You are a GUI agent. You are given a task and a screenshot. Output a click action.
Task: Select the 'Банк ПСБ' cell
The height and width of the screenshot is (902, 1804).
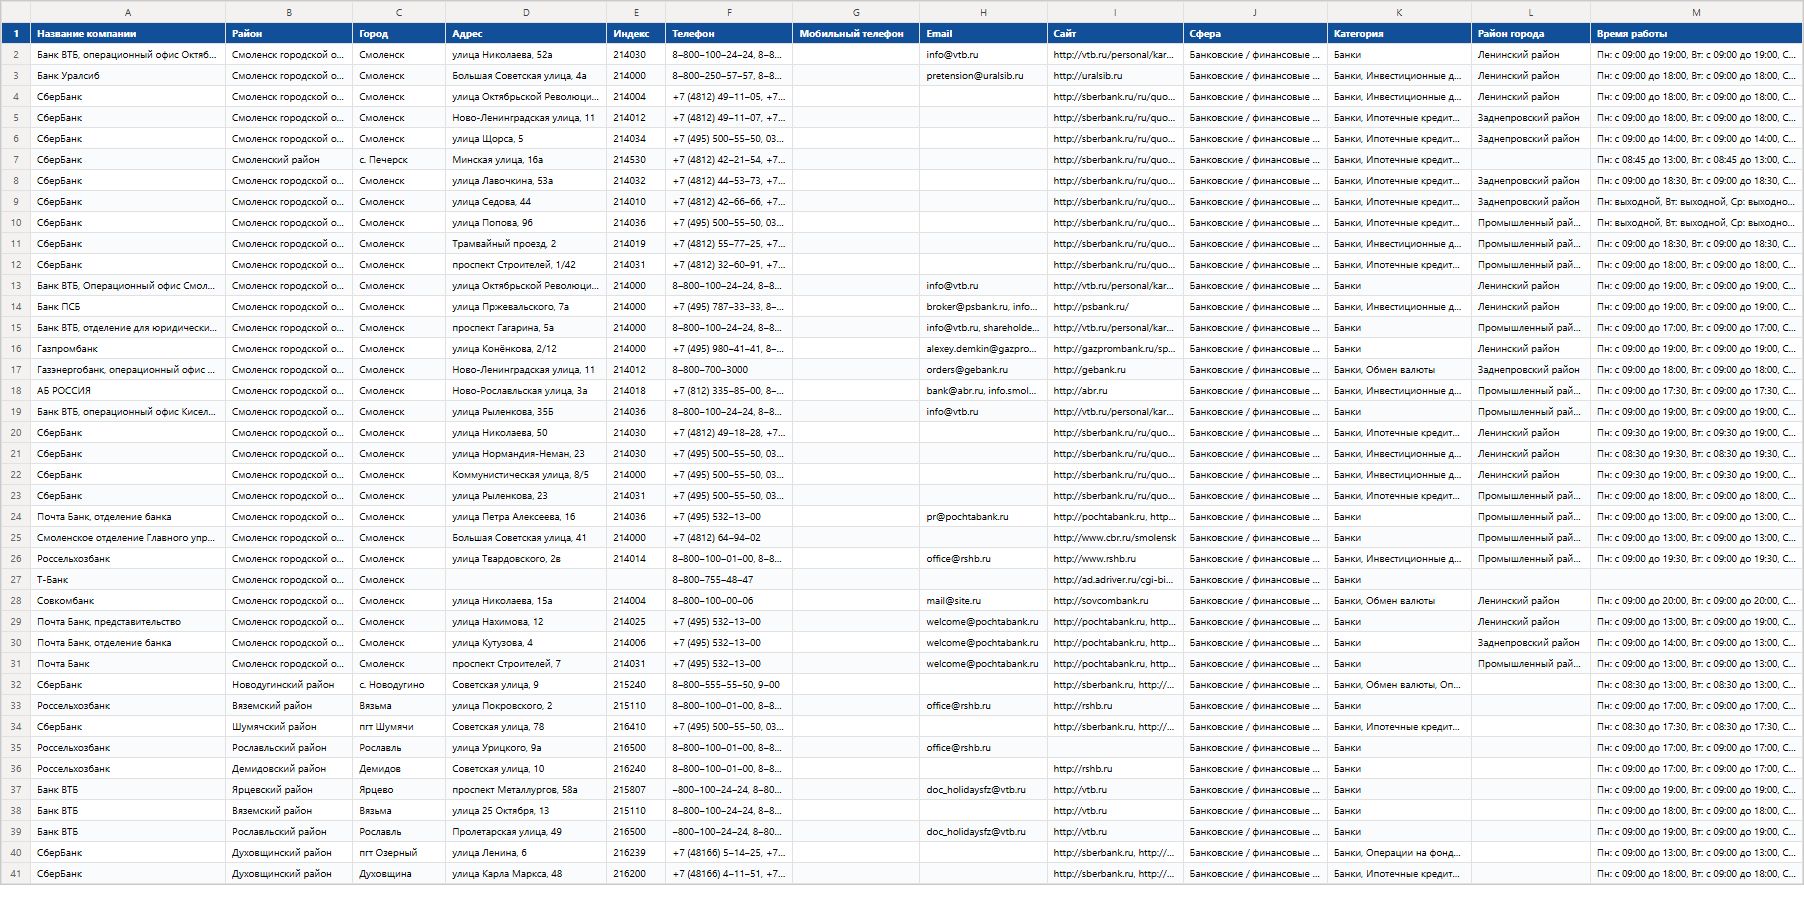coord(128,307)
